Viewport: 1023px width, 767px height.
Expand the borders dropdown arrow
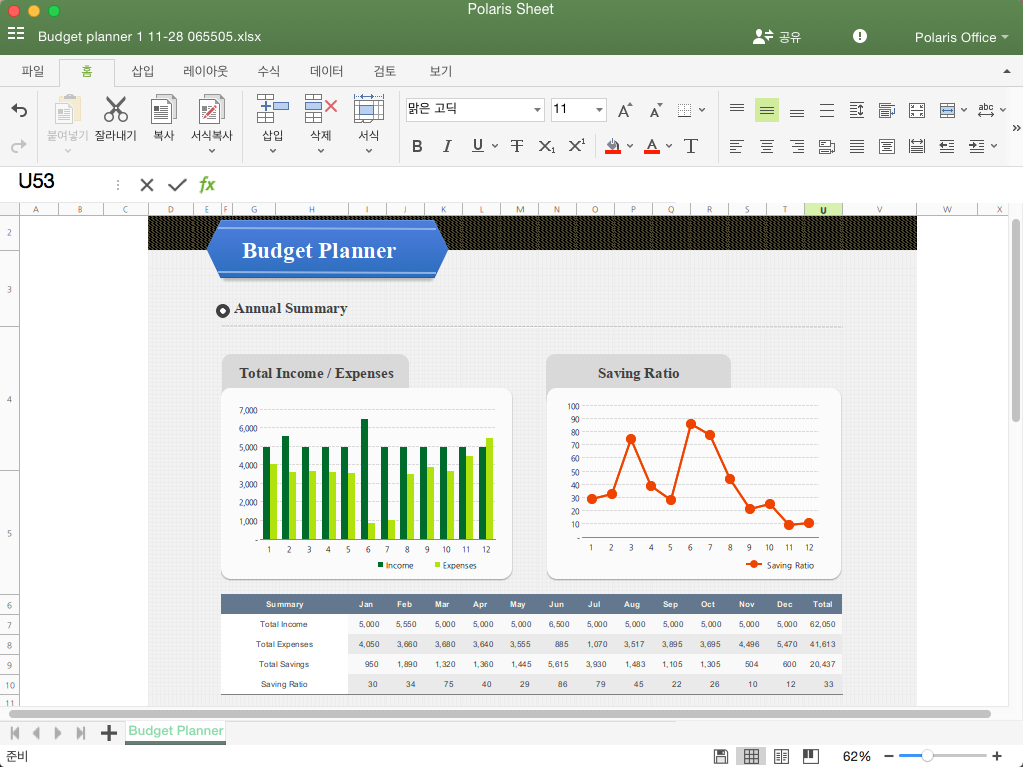(x=702, y=110)
